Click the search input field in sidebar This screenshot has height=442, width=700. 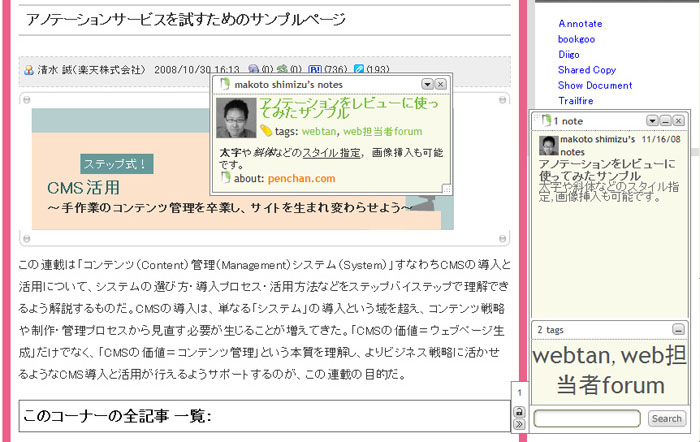click(587, 418)
